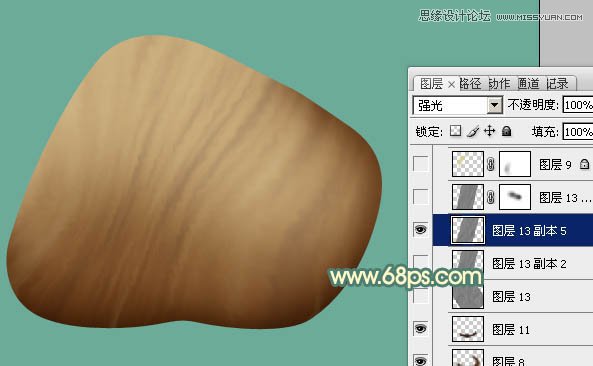
Task: Click link chain icon on 图层 9
Action: click(491, 164)
